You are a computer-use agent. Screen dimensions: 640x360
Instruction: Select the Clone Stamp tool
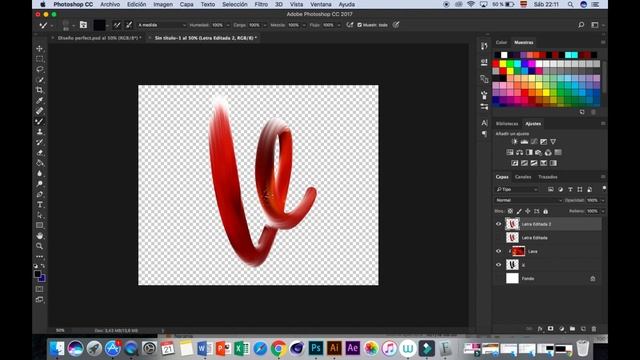40,131
